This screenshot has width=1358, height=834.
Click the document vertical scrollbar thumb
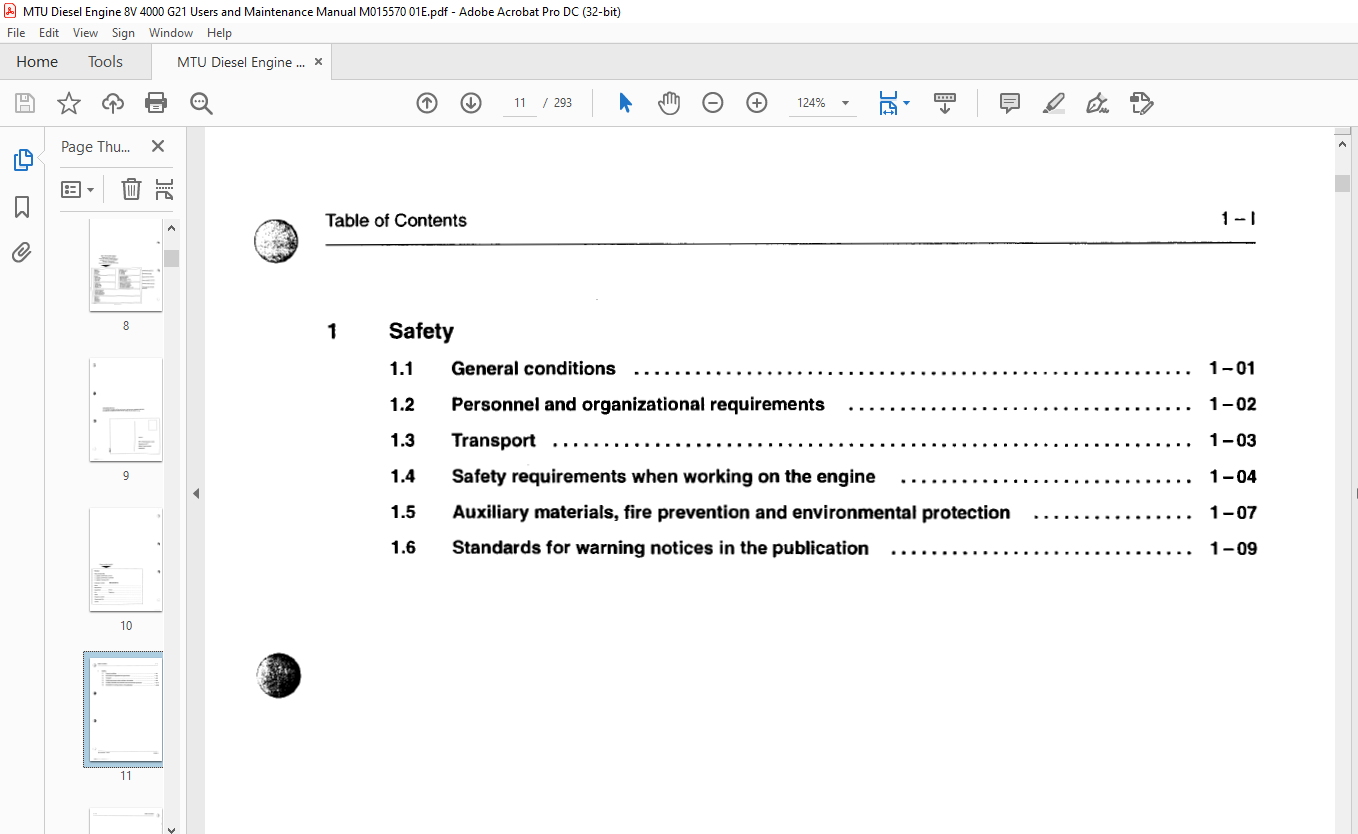1342,183
